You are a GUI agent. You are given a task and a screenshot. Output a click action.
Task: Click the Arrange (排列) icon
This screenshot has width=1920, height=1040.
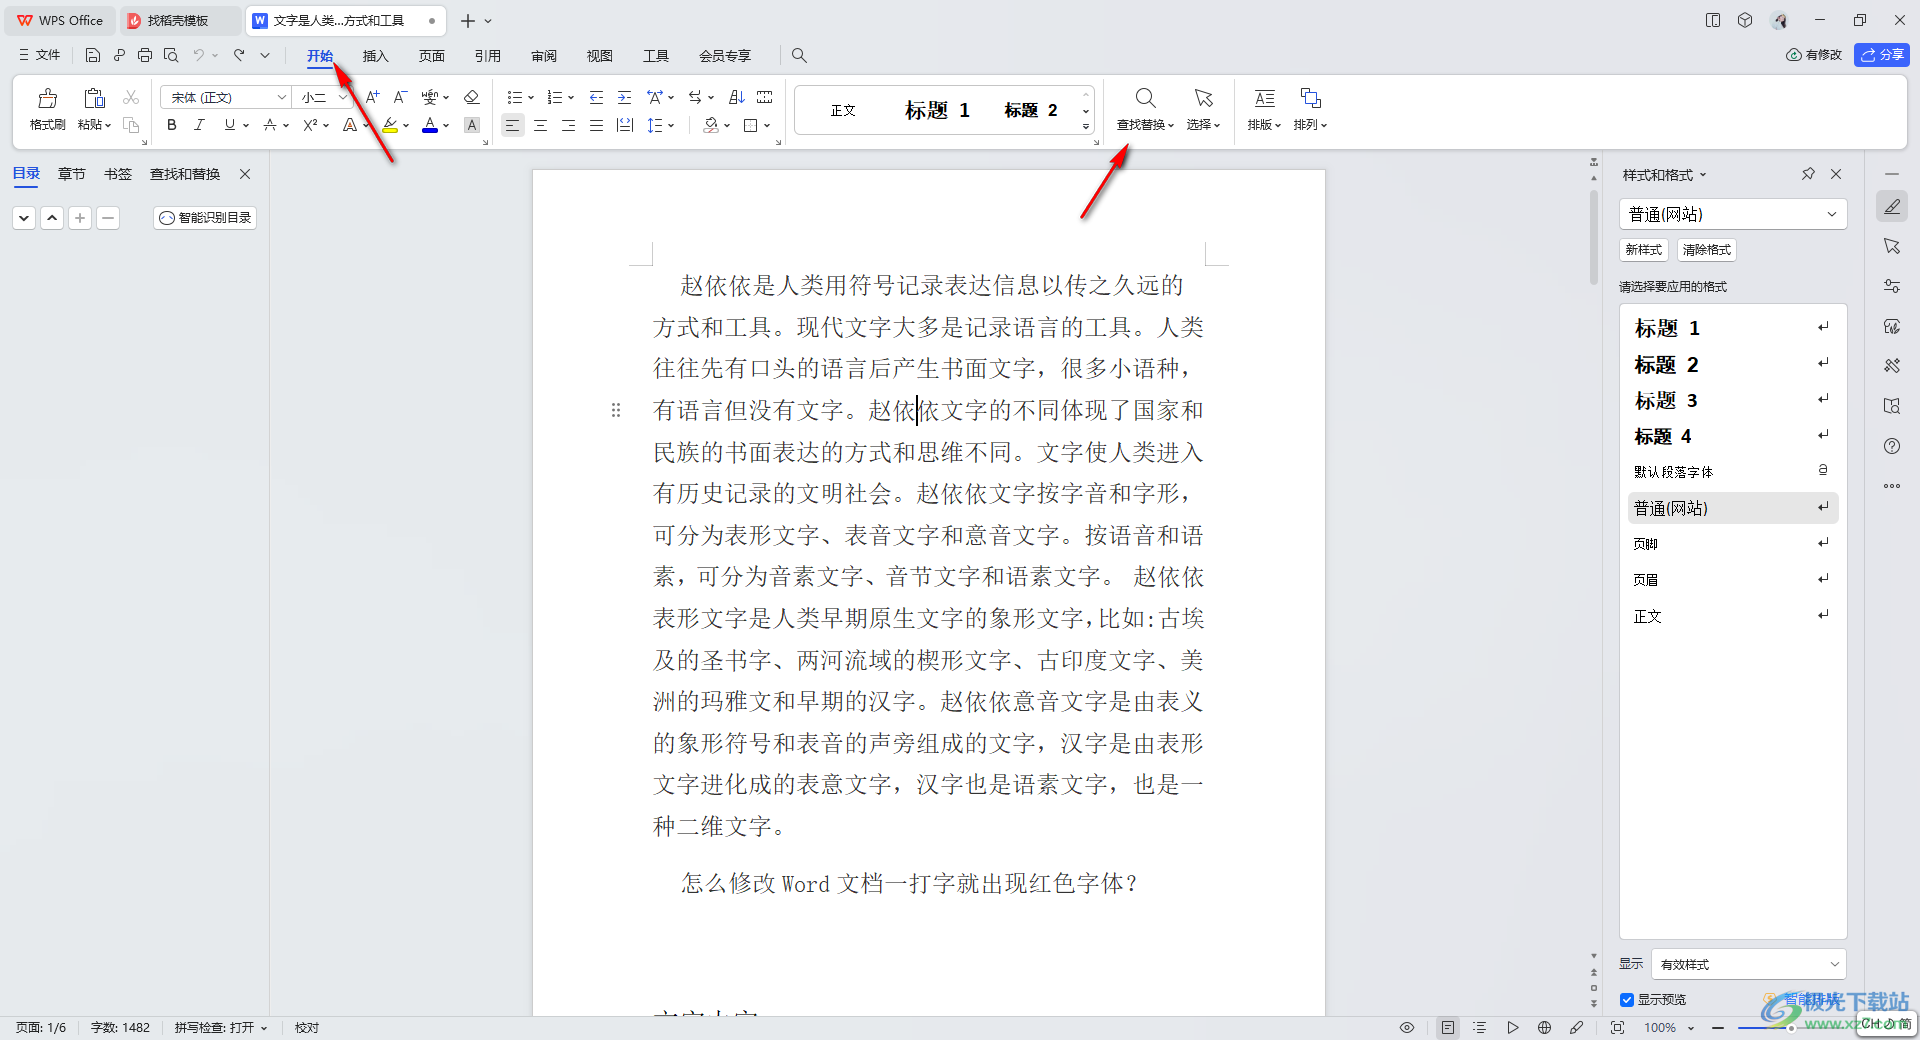[1310, 98]
